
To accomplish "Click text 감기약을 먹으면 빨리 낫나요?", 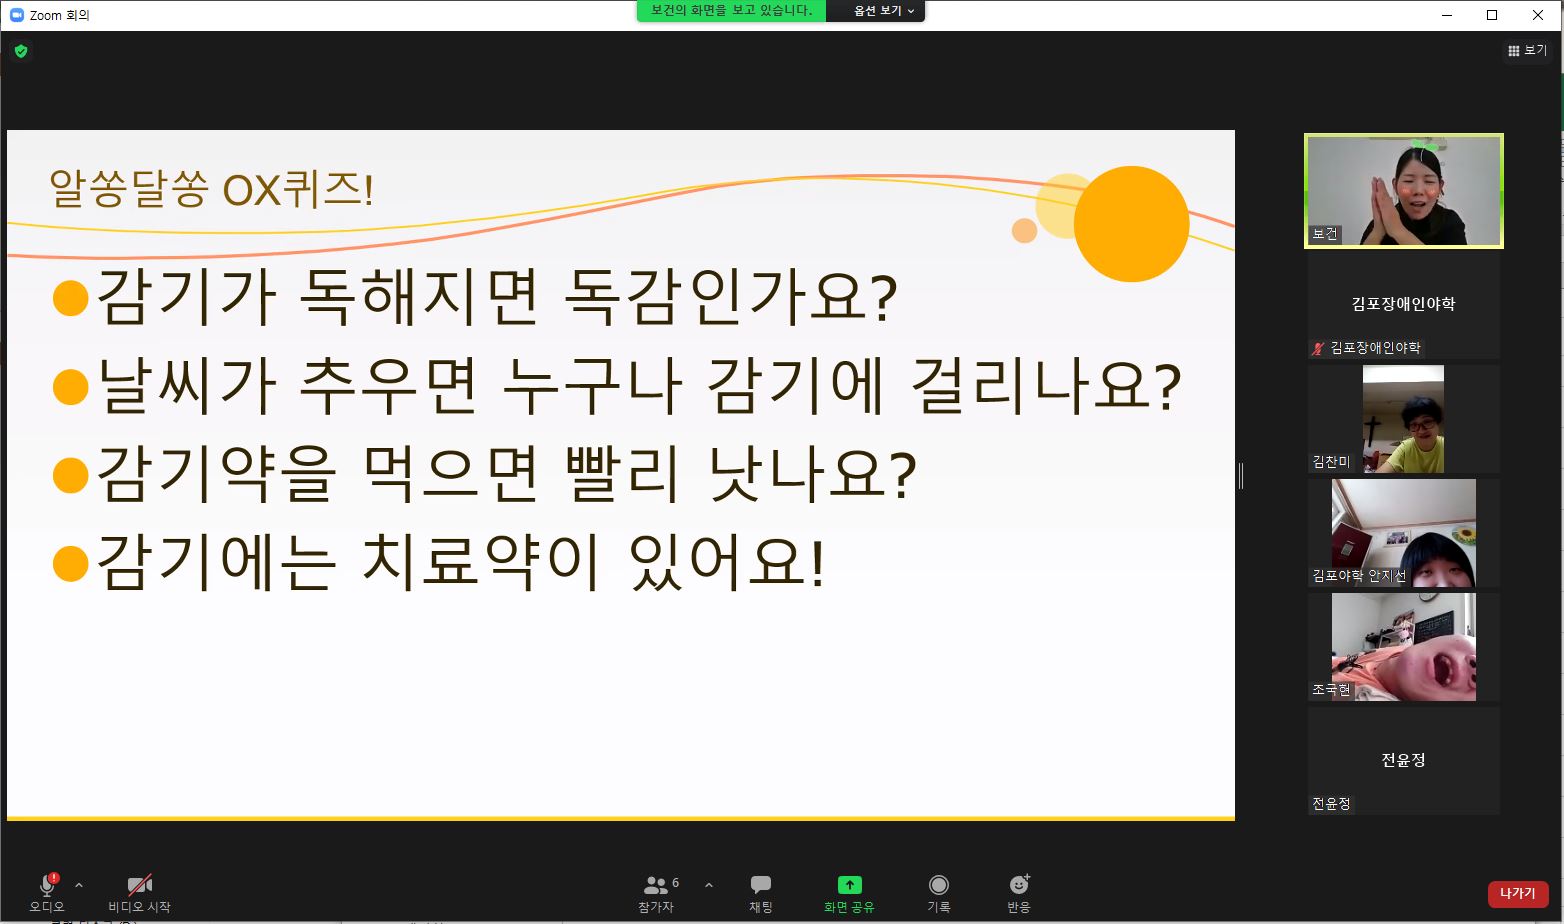I will [506, 475].
